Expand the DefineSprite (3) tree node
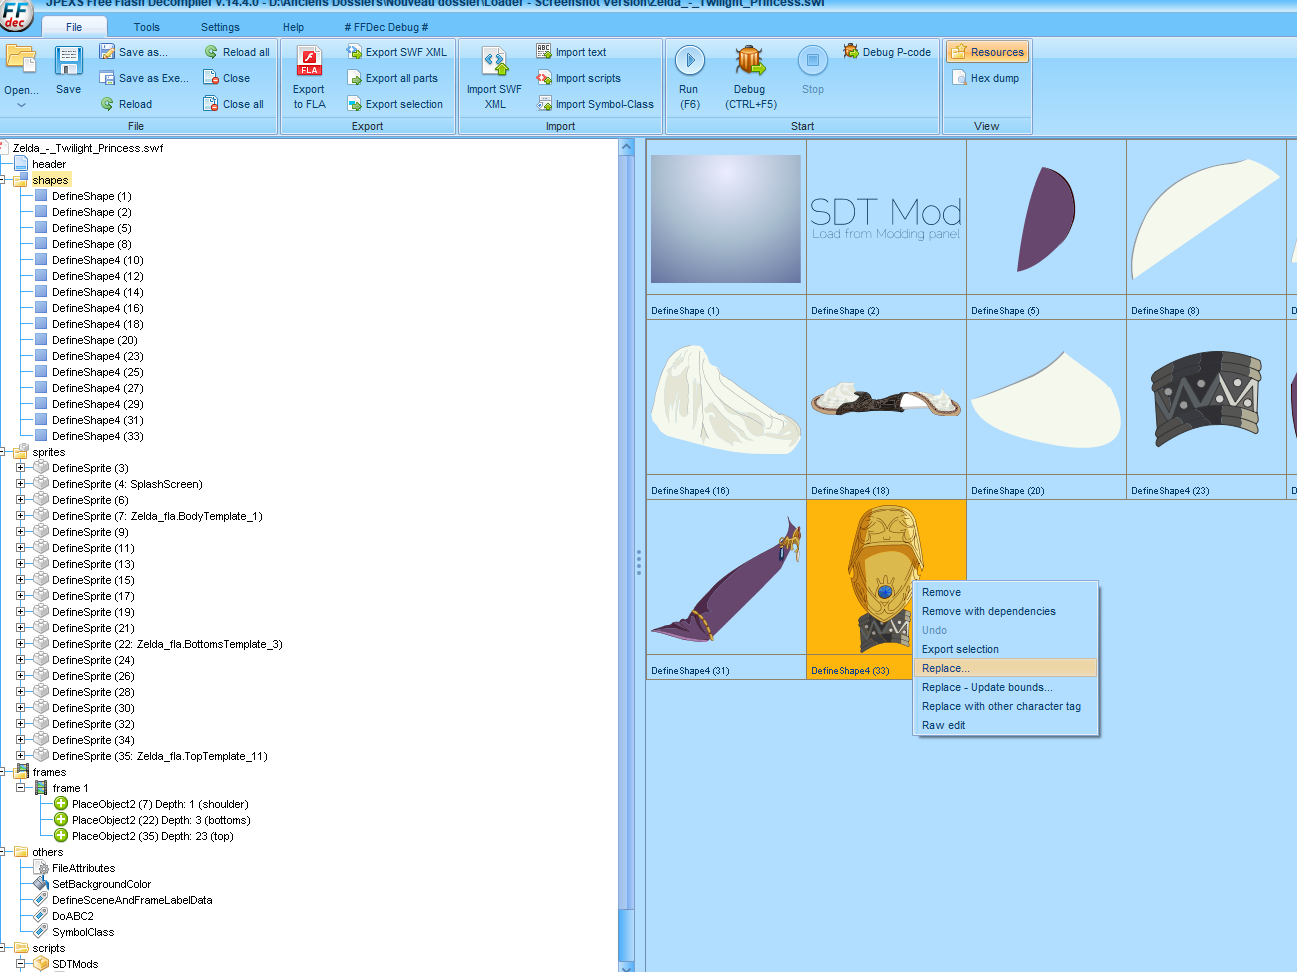This screenshot has height=972, width=1297. tap(20, 468)
